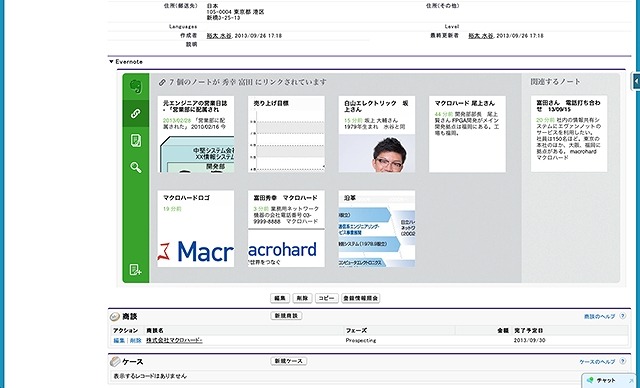Open note 富田秀幸 マクロハード
This screenshot has height=388, width=640.
tap(287, 229)
